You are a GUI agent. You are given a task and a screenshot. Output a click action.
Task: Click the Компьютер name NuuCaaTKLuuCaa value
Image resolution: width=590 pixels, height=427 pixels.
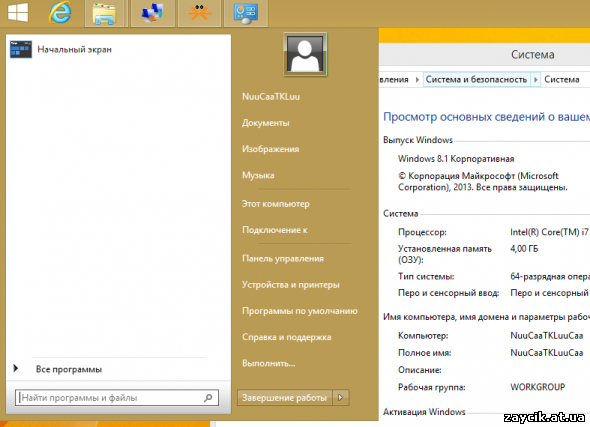coord(547,336)
